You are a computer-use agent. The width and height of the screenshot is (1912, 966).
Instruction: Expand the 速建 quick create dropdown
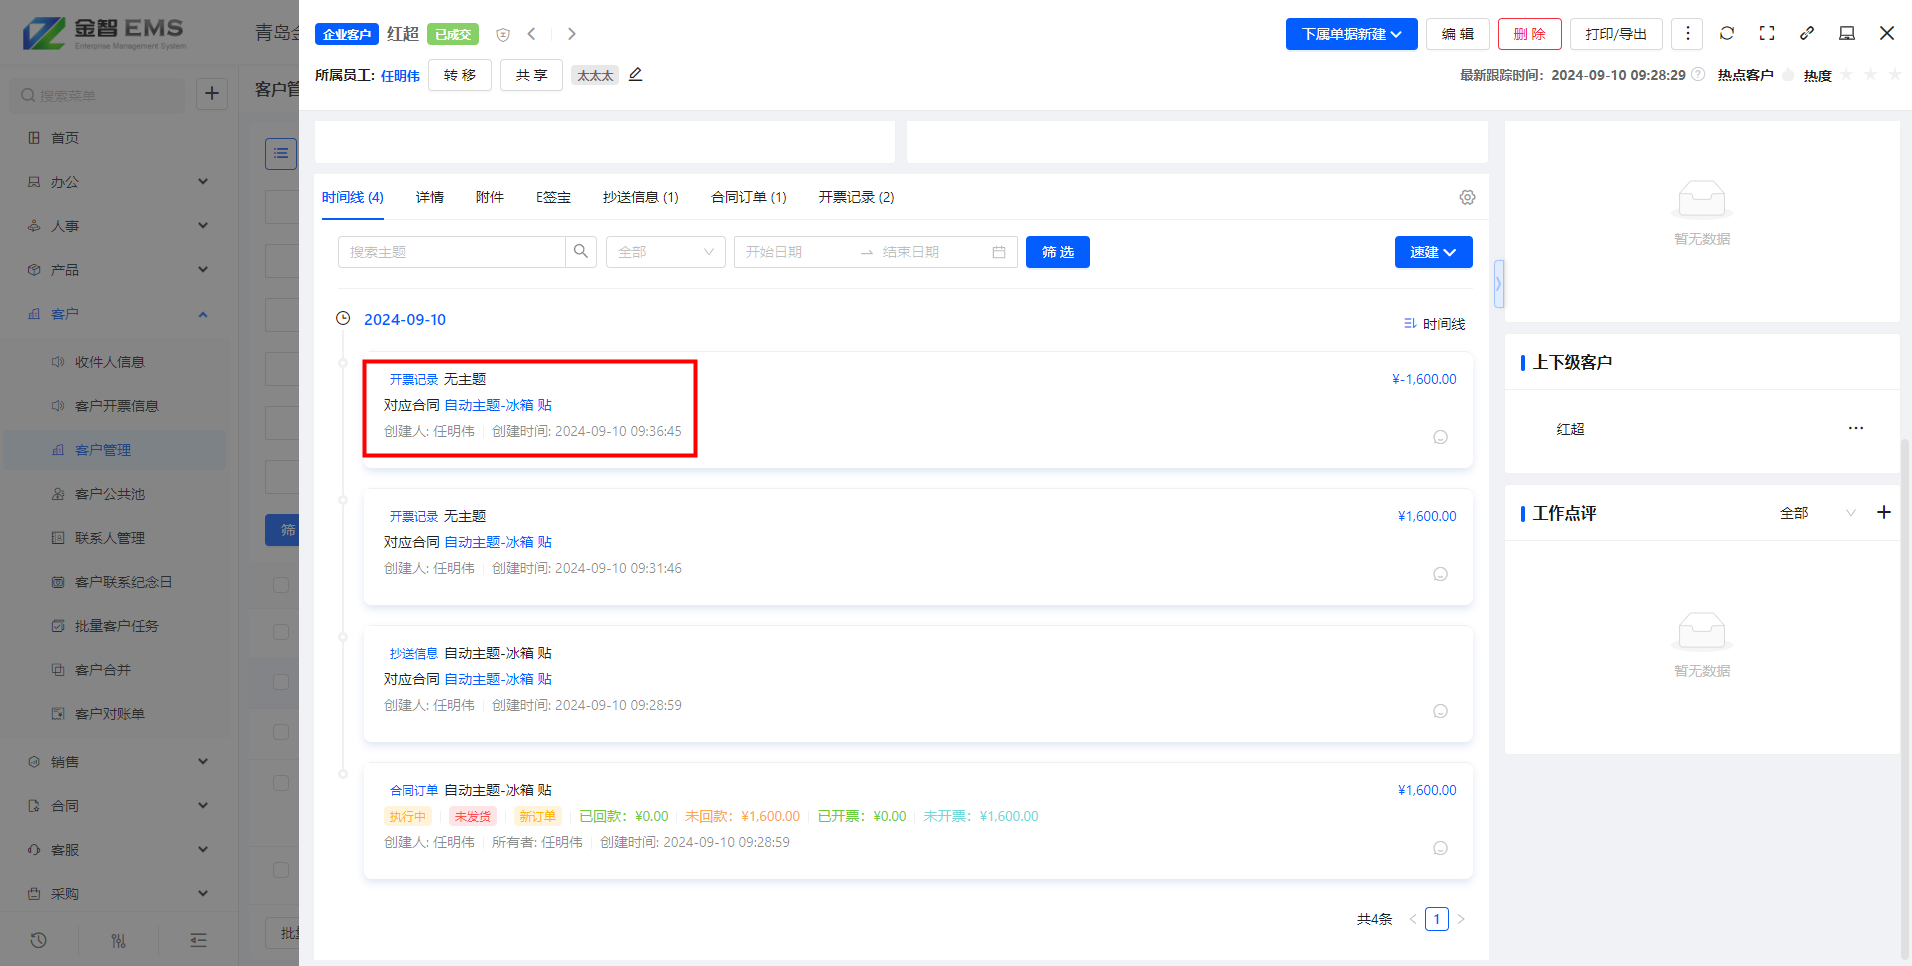click(1433, 252)
